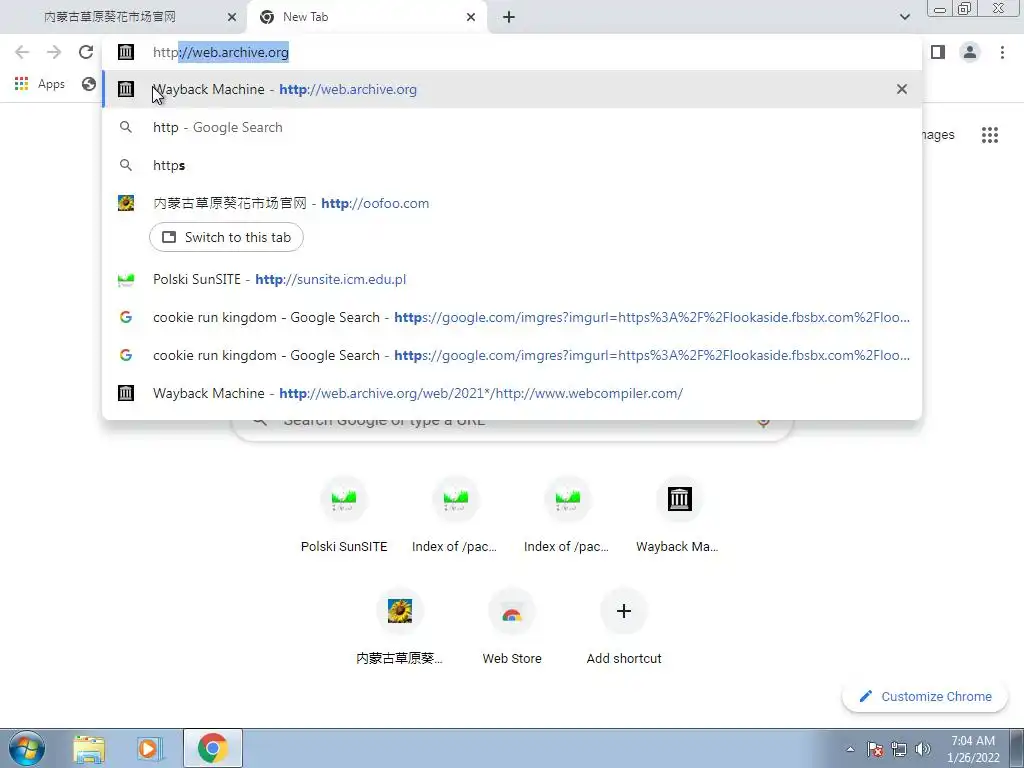Viewport: 1024px width, 768px height.
Task: Close the 内蒙古草原葵花市场官网 tab
Action: 232,18
